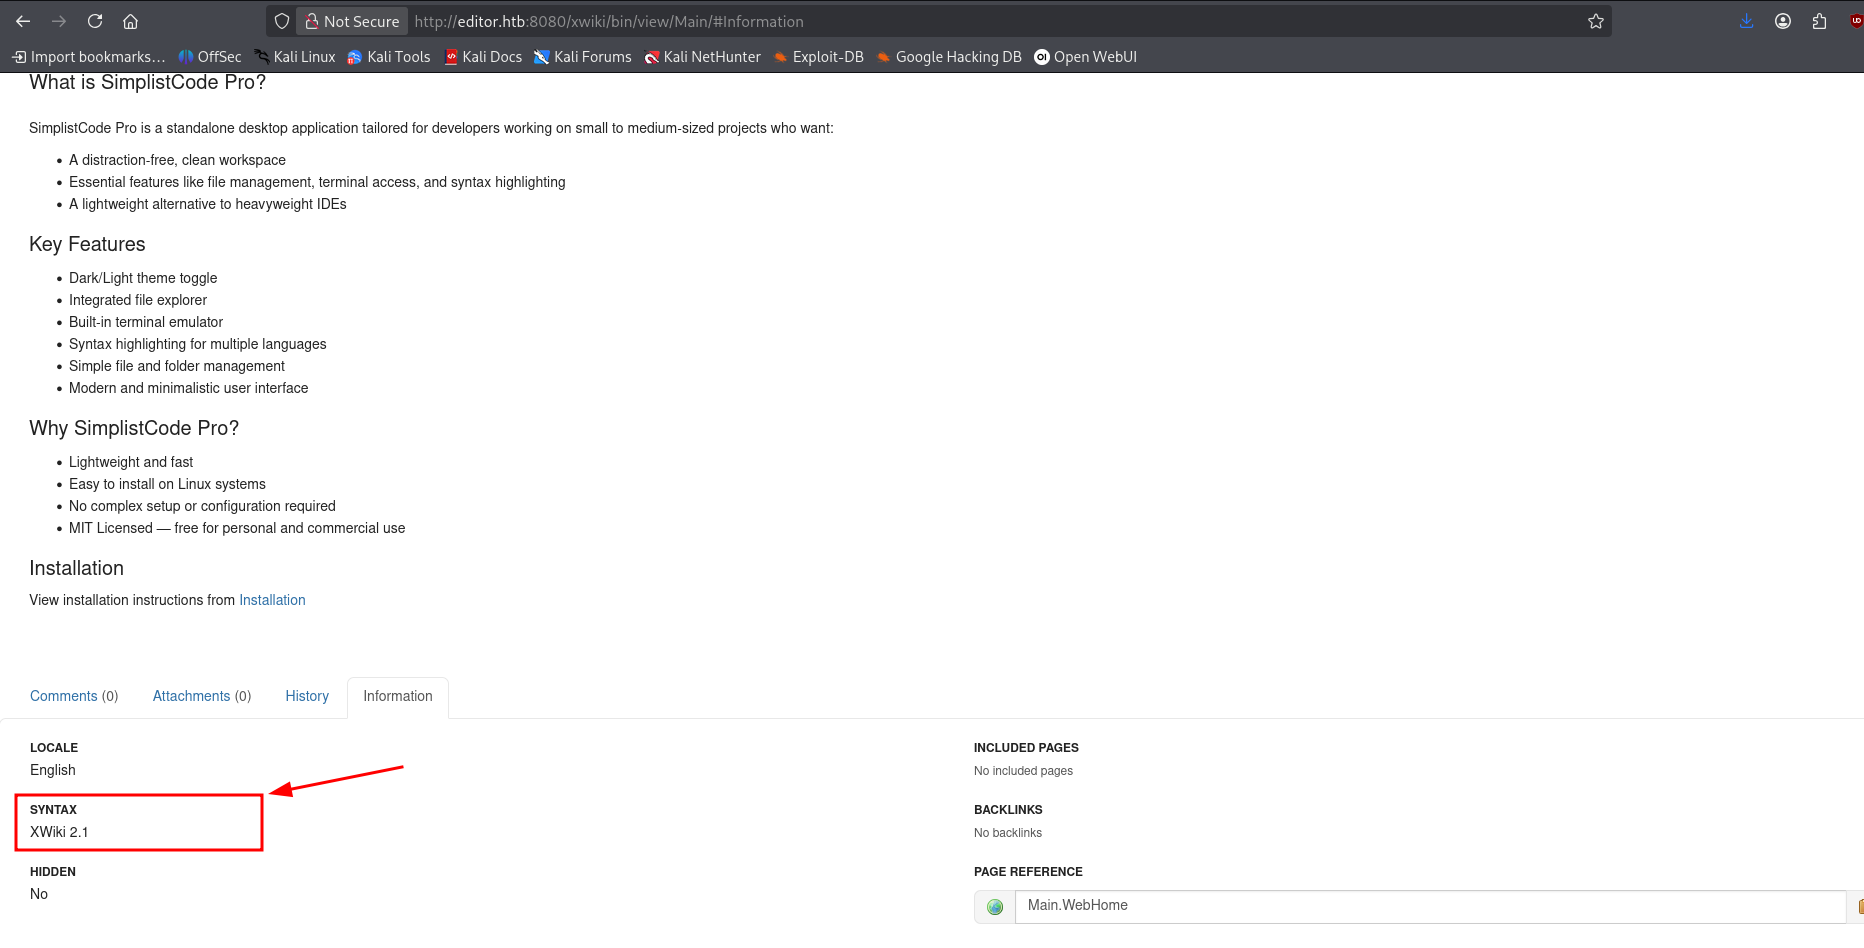Switch to the Attachments tab
The height and width of the screenshot is (948, 1864).
click(x=202, y=696)
